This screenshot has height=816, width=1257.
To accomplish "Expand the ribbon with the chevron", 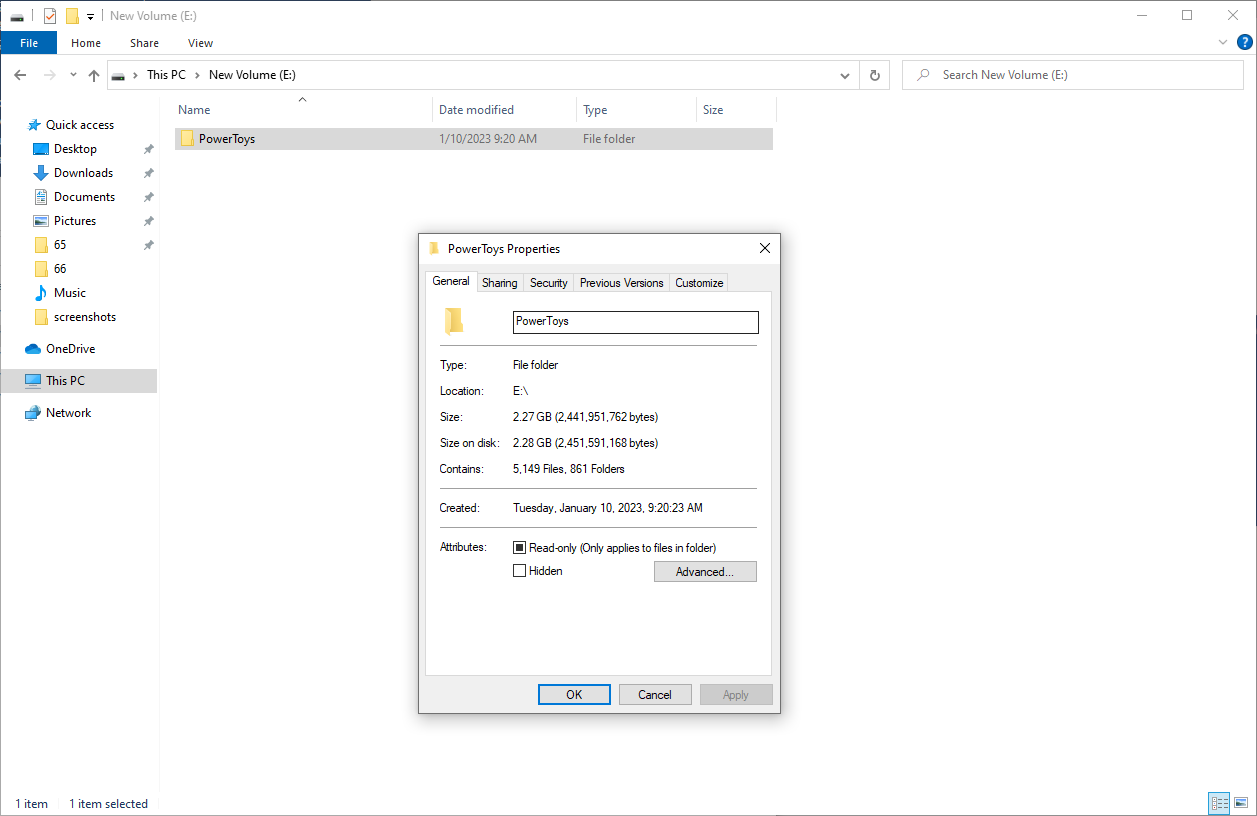I will pos(1222,43).
